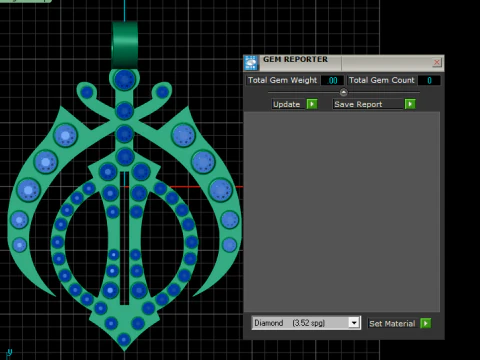Click the Total Gem Weight label
This screenshot has width=480, height=360.
[283, 80]
